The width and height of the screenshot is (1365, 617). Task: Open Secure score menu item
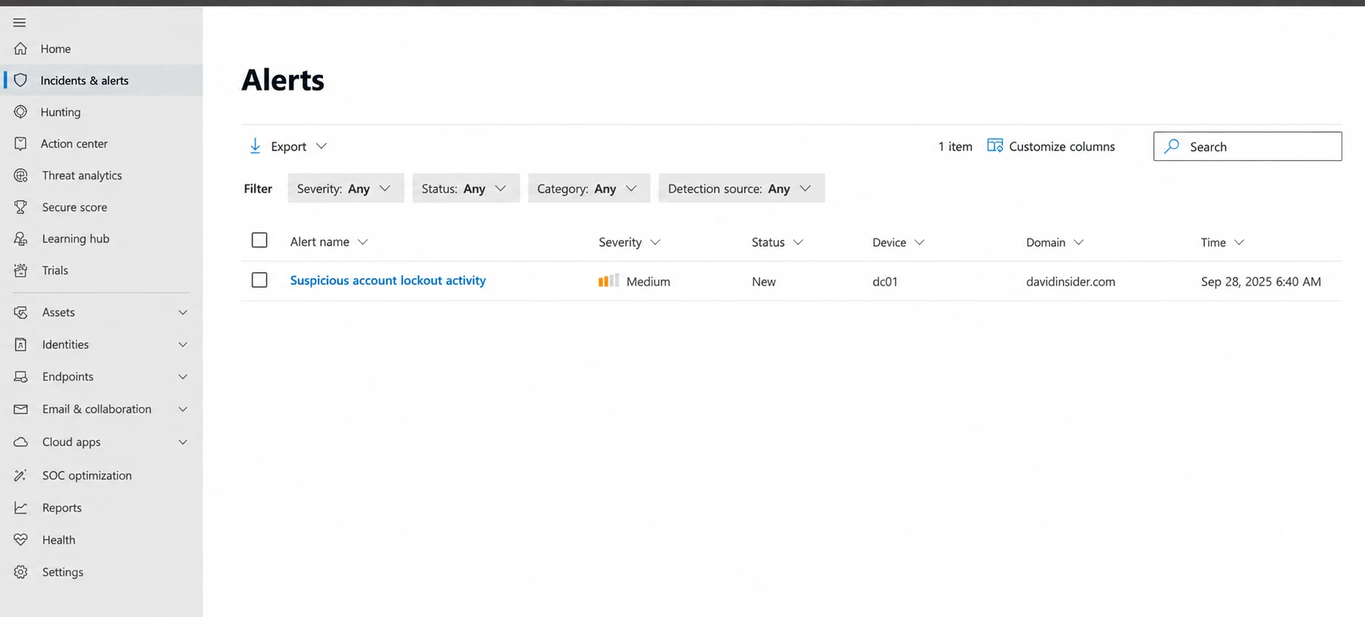coord(101,207)
